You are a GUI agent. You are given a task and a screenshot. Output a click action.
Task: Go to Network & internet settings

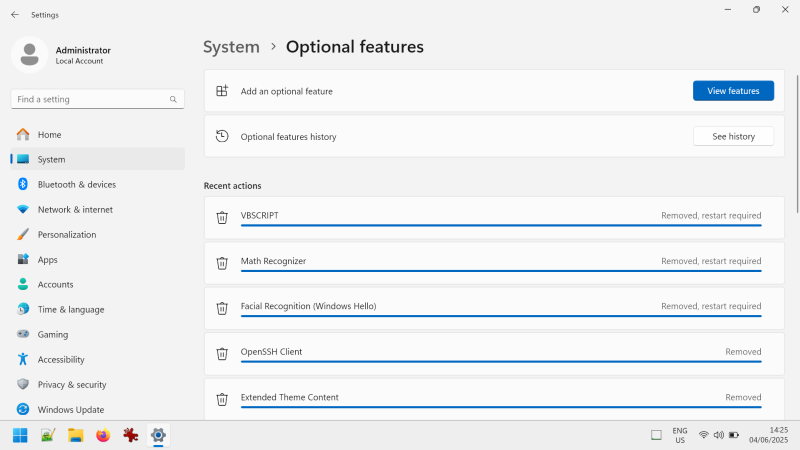75,210
